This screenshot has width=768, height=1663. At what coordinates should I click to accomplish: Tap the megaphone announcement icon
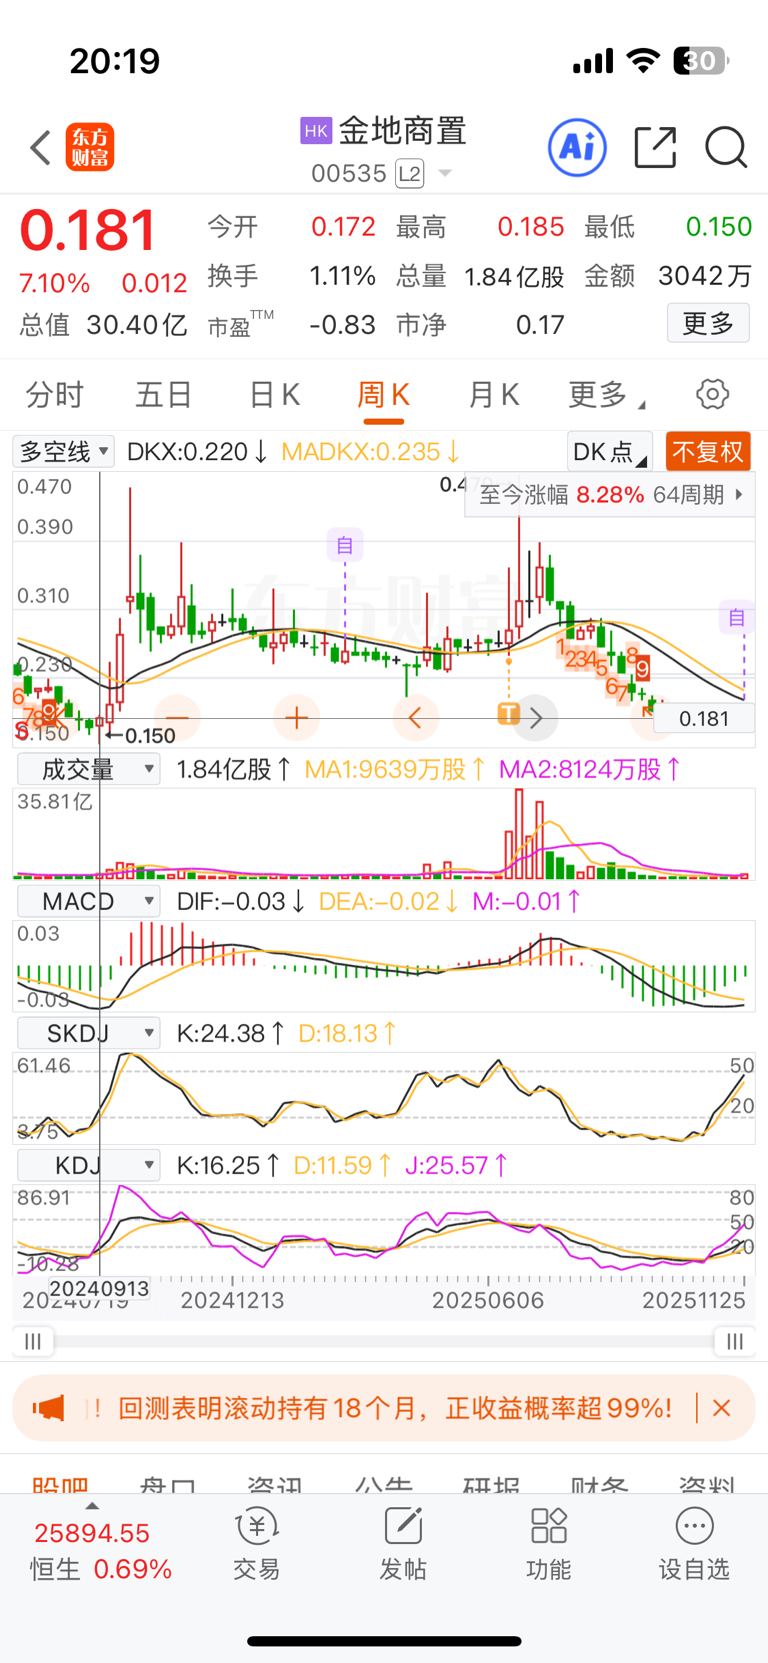pyautogui.click(x=48, y=1409)
